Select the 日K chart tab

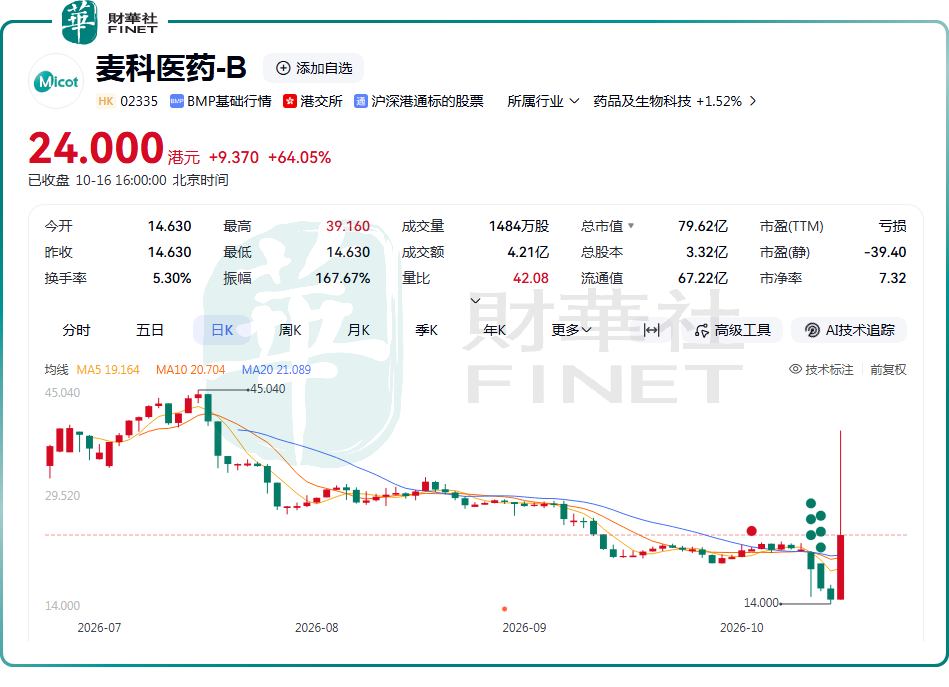222,330
